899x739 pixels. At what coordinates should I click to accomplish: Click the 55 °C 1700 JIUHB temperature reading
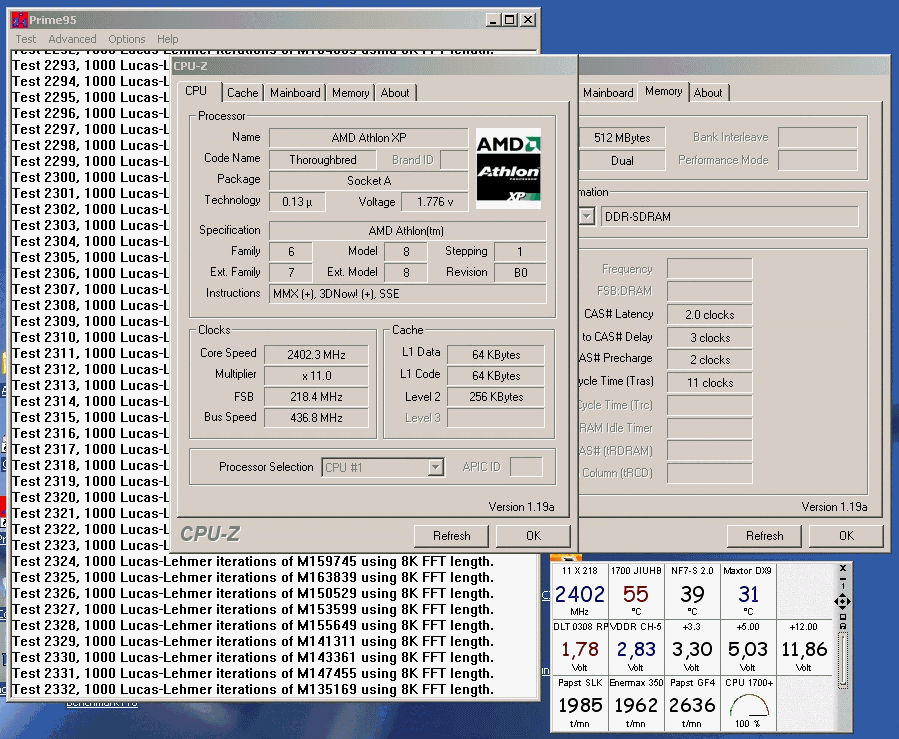point(635,595)
